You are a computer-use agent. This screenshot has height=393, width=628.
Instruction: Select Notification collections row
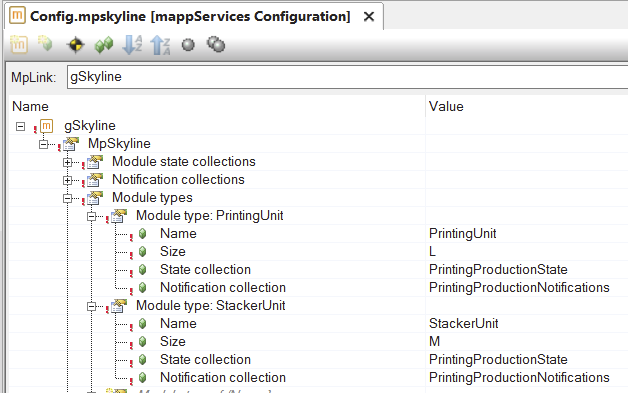[178, 179]
